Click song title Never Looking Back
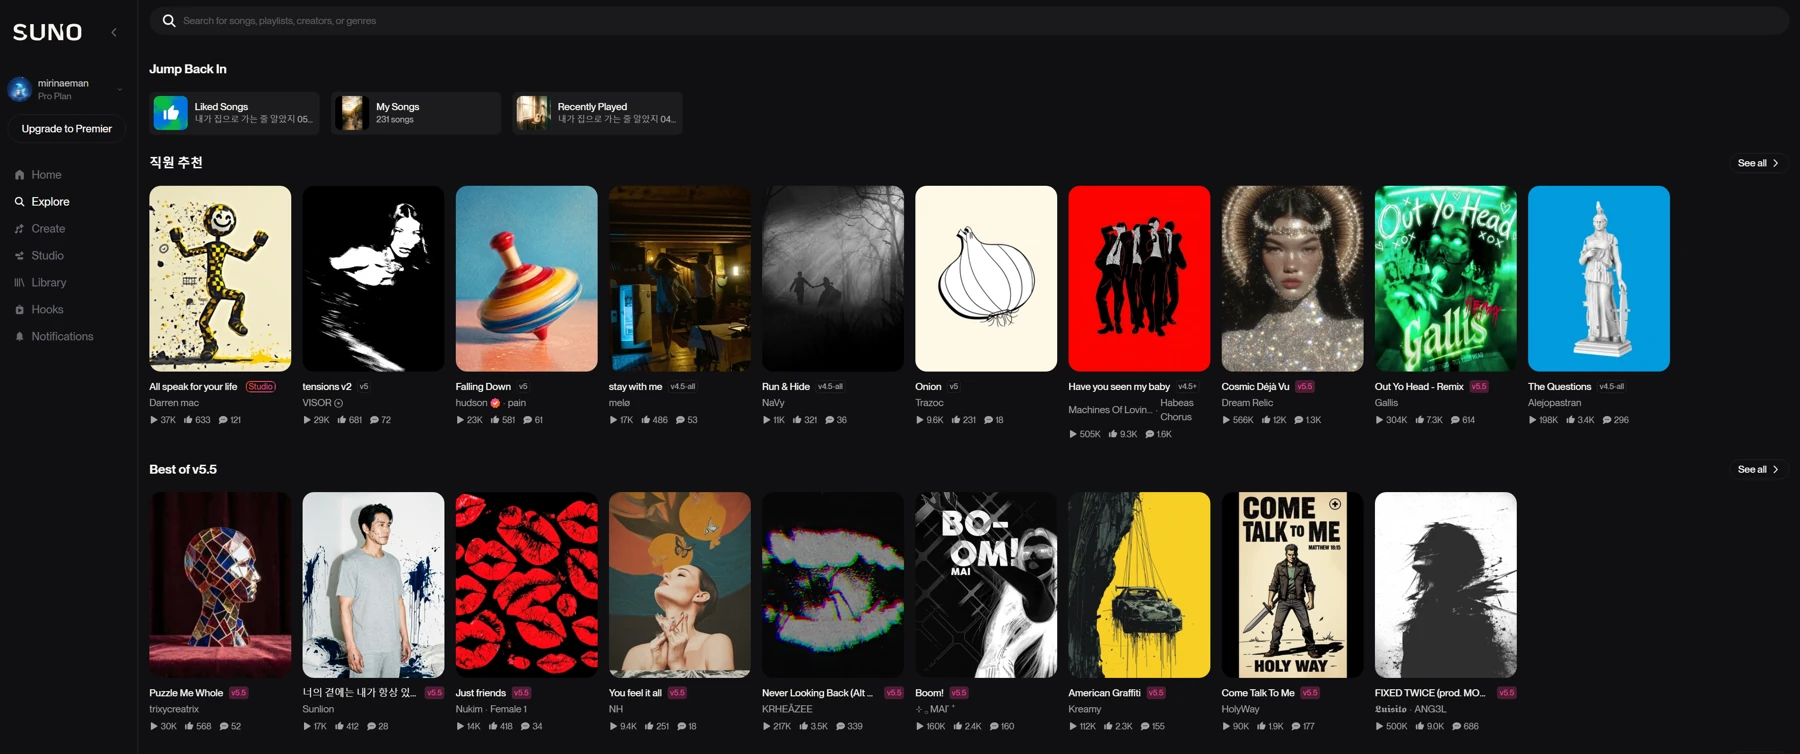This screenshot has height=754, width=1800. tap(817, 693)
